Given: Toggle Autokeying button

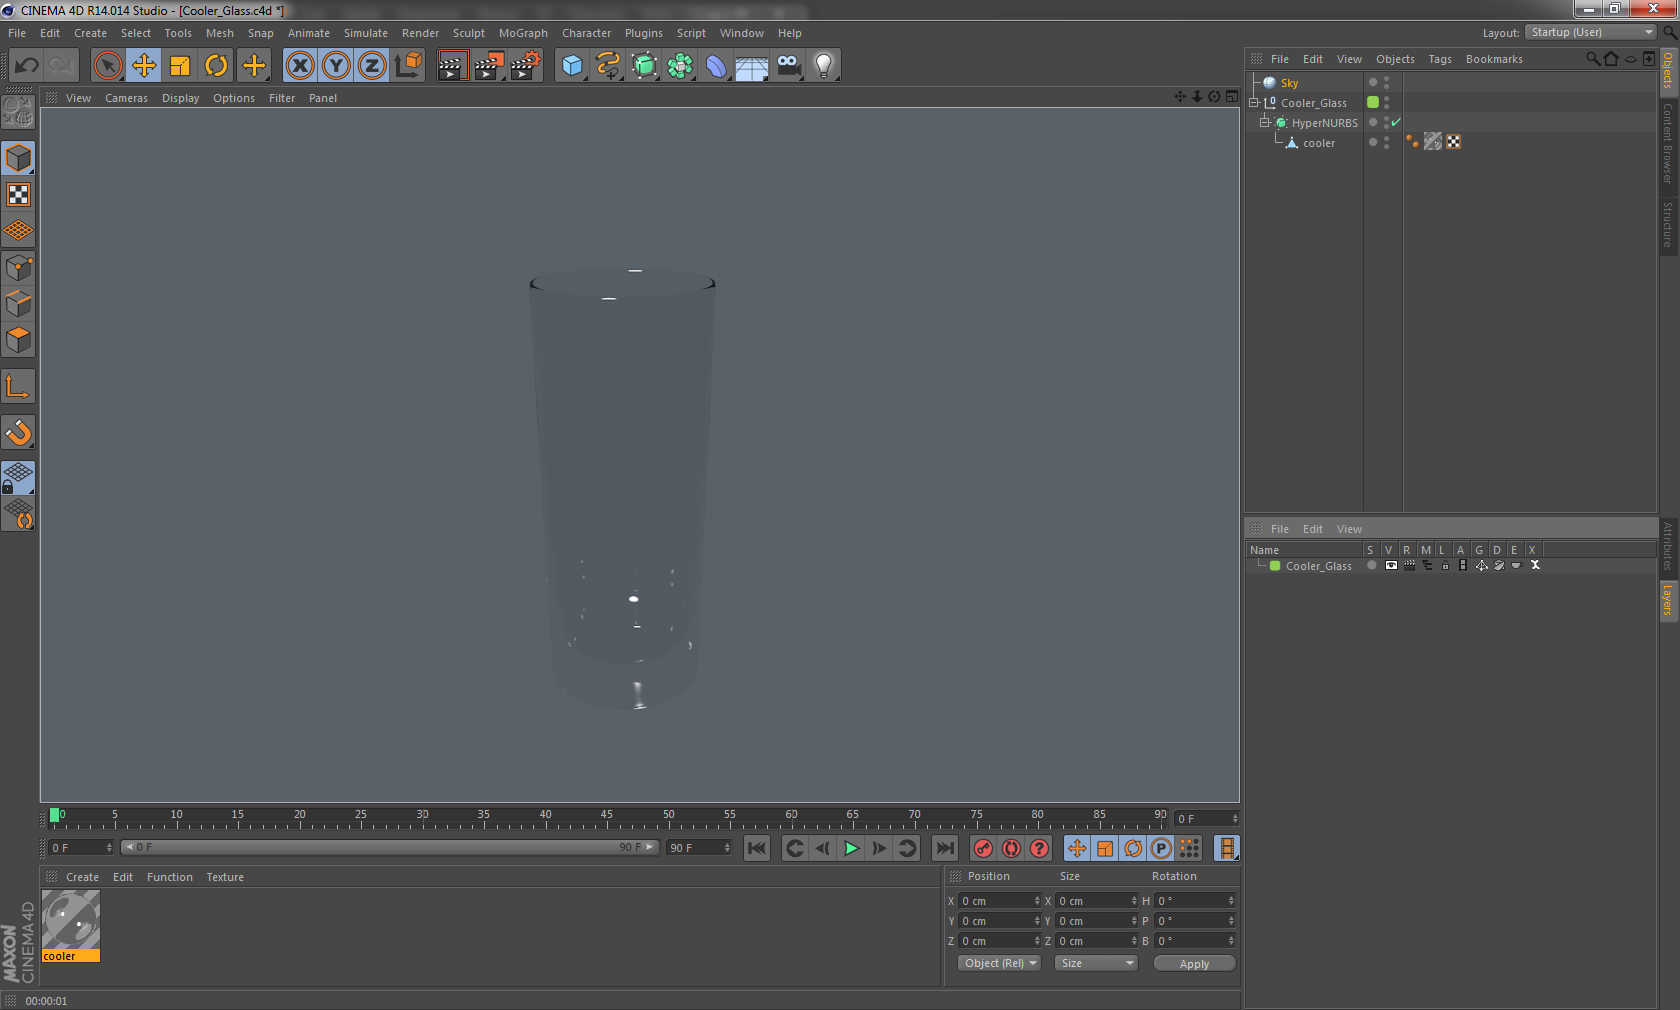Looking at the screenshot, I should coord(1011,848).
